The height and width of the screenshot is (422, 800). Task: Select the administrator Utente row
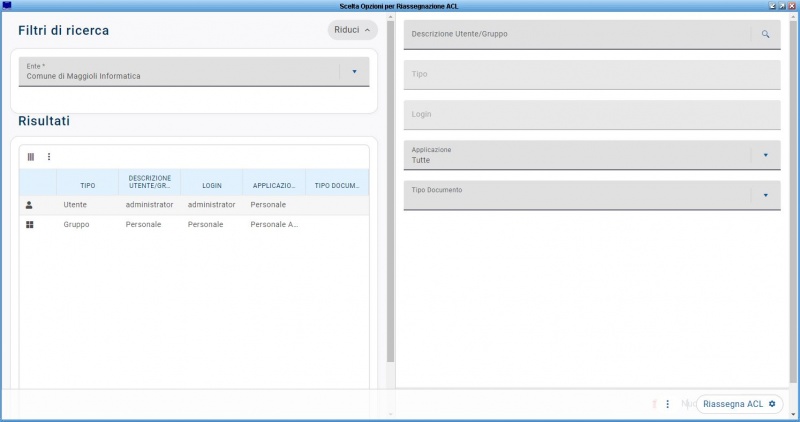150,205
